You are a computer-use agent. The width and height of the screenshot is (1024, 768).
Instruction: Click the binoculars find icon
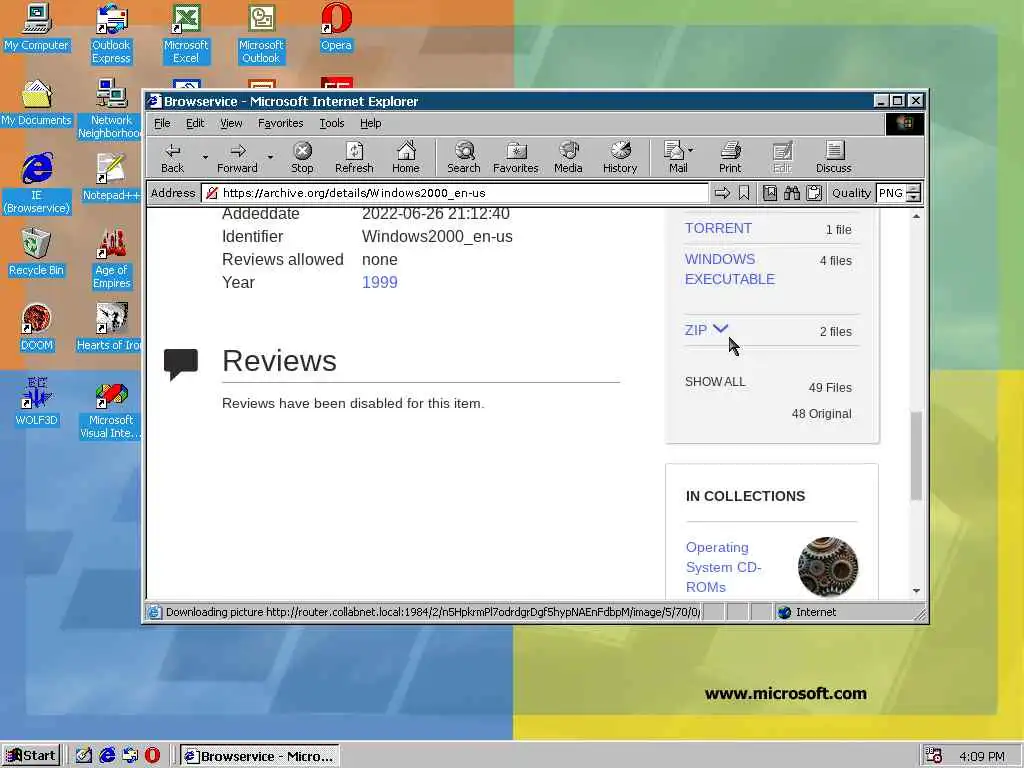point(792,193)
